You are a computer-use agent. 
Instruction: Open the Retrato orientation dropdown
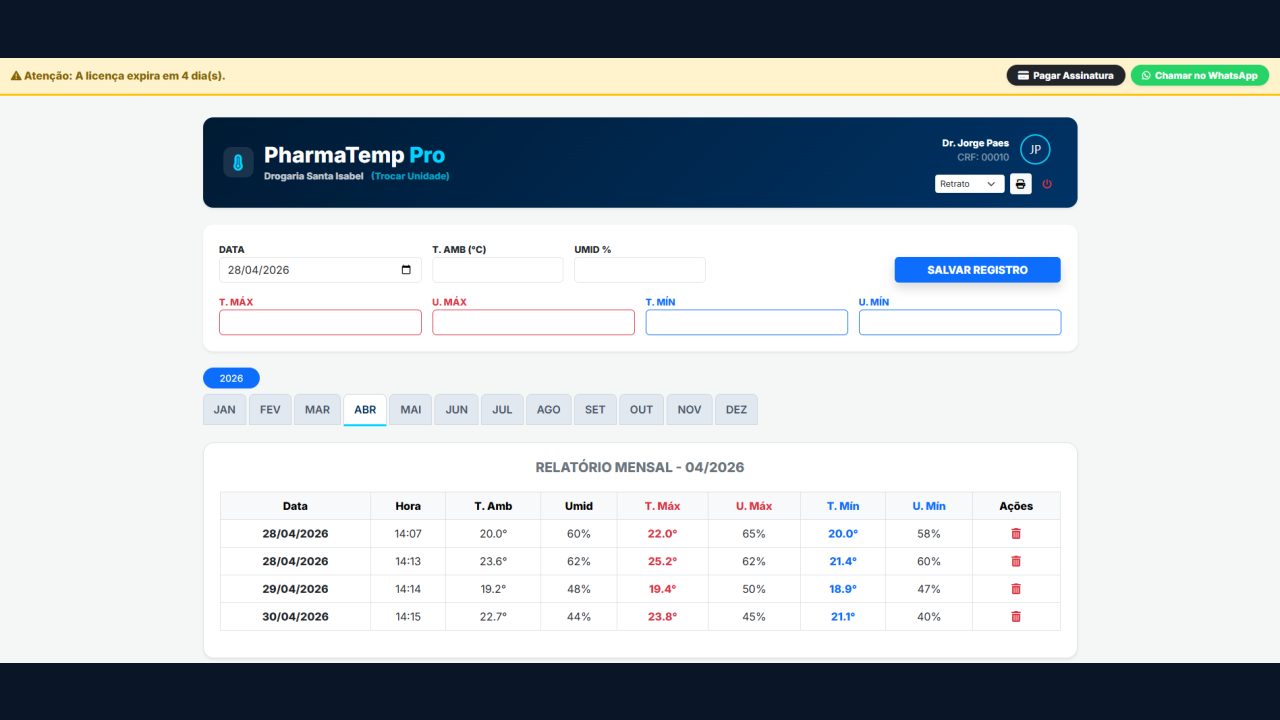[970, 184]
